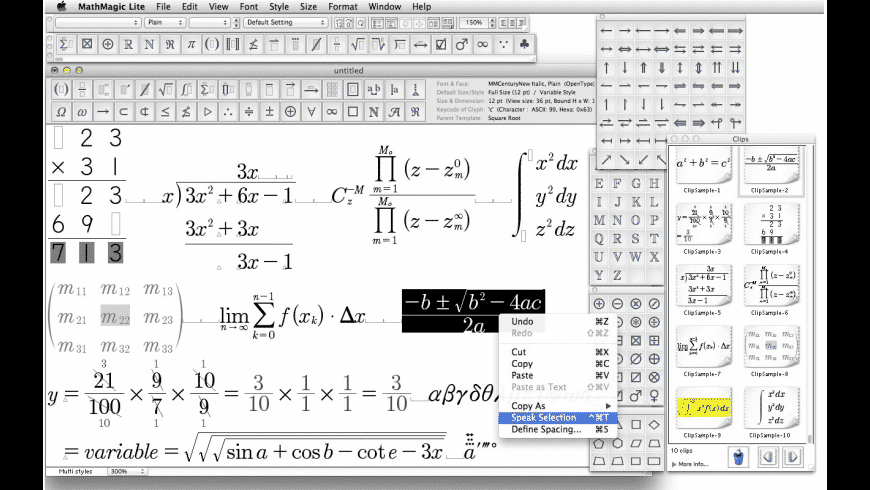Expand More Info in Clips window
This screenshot has height=490, width=870.
(x=690, y=464)
